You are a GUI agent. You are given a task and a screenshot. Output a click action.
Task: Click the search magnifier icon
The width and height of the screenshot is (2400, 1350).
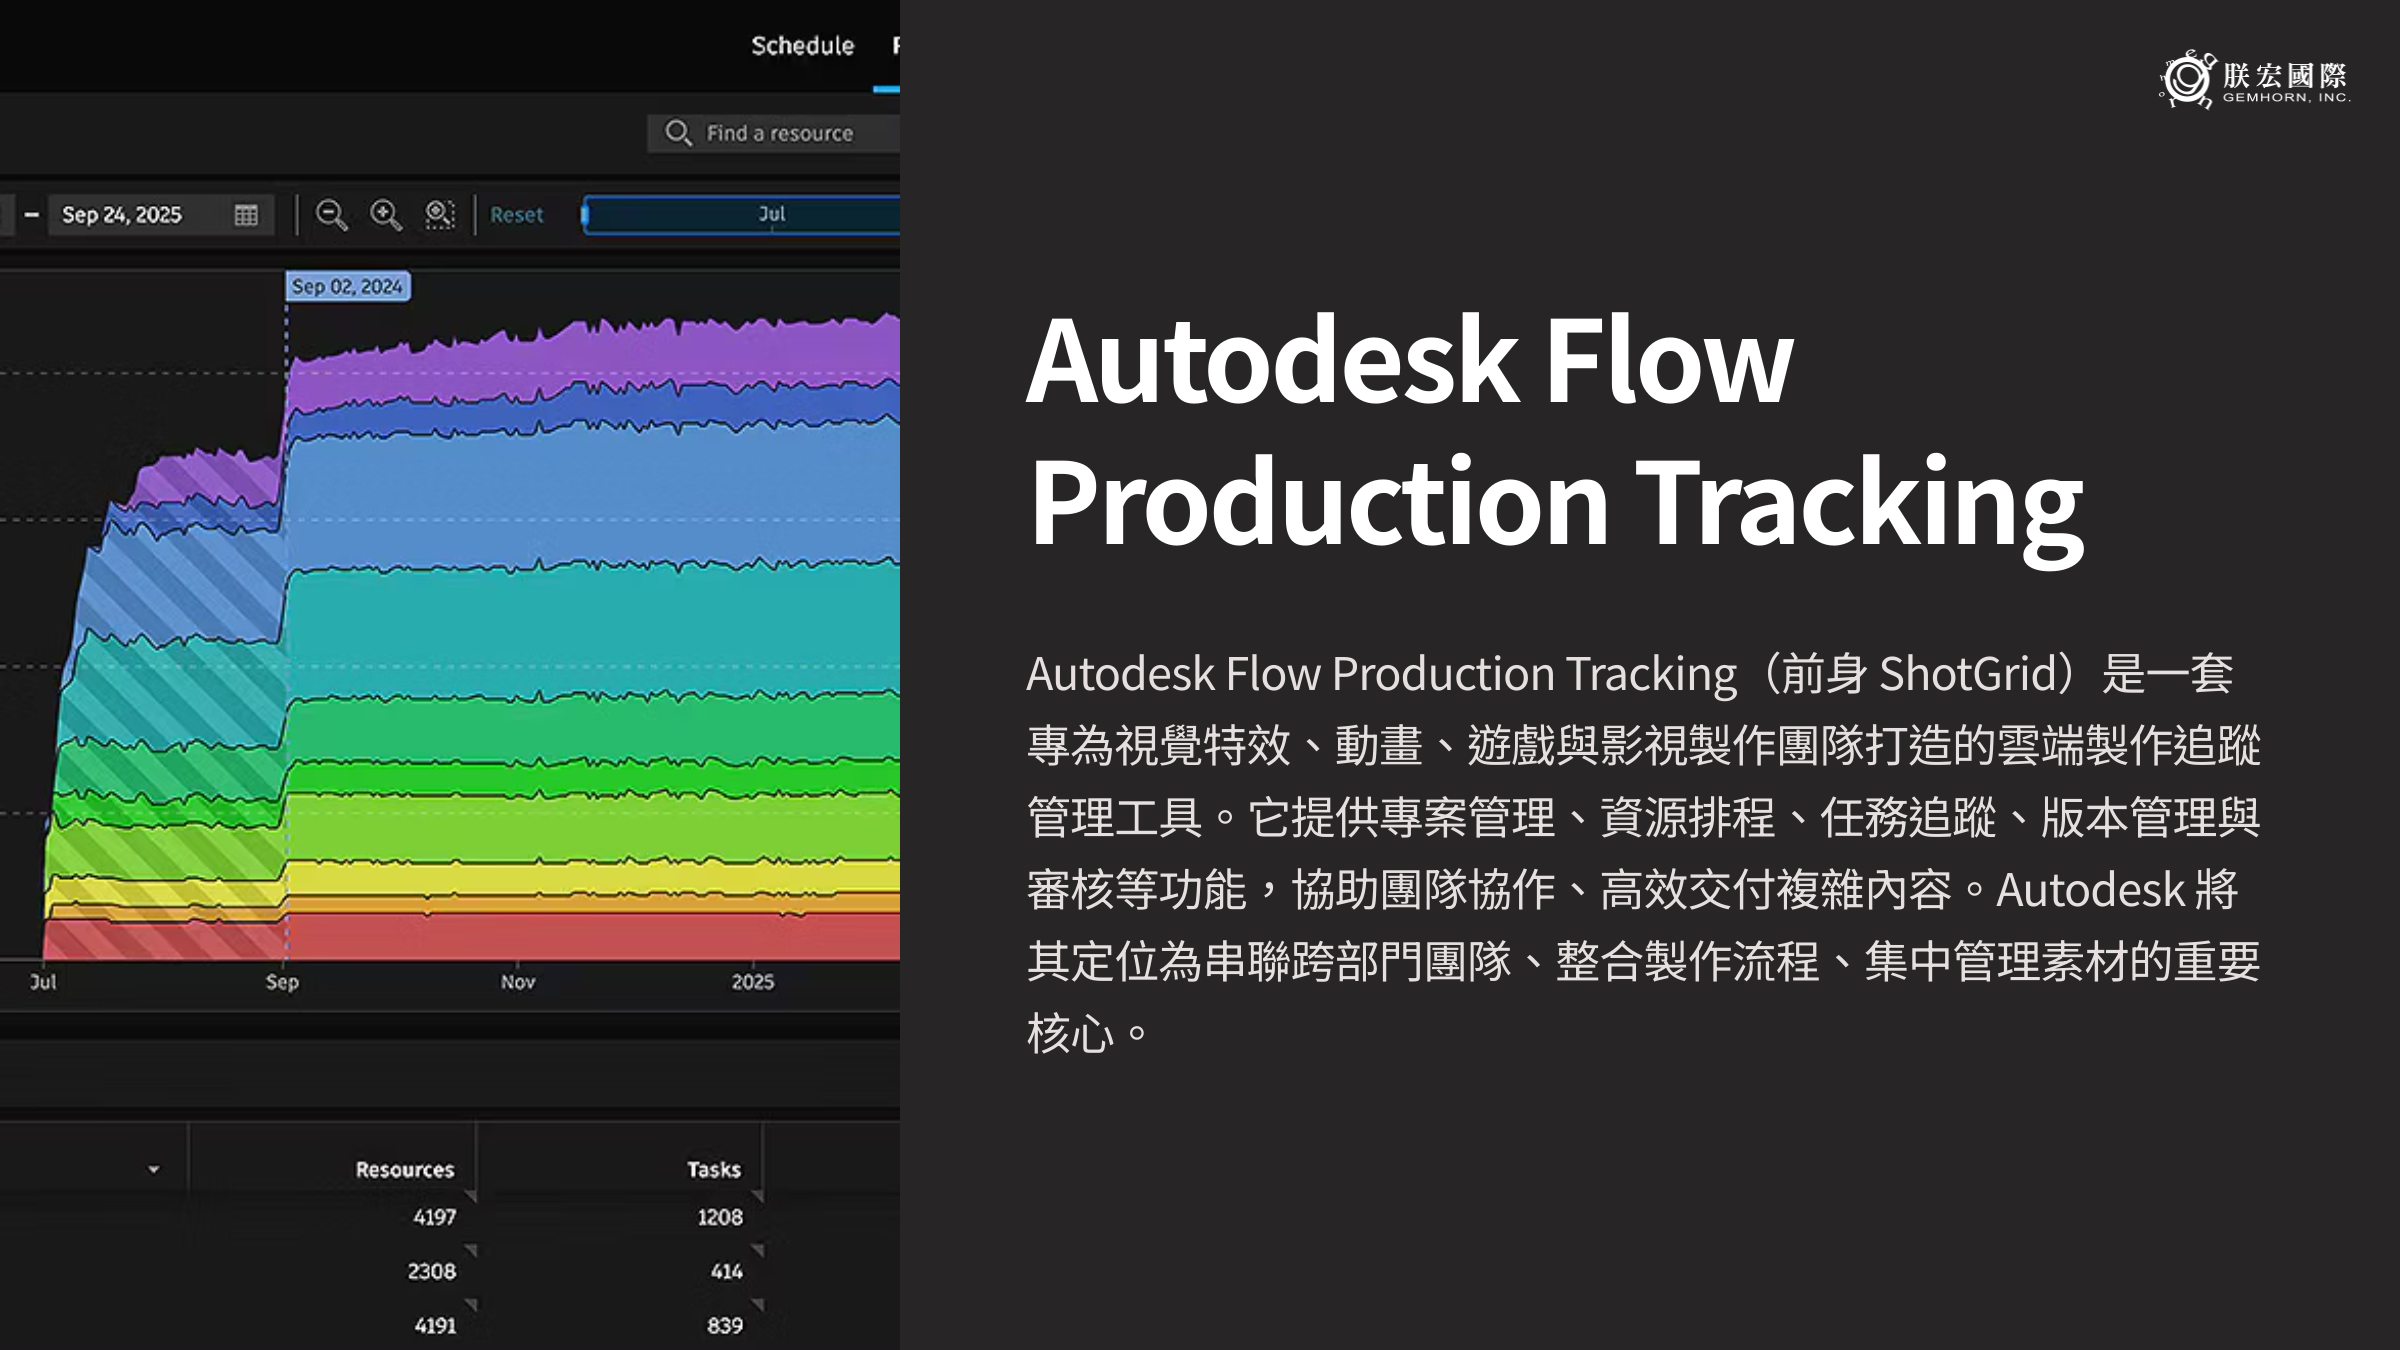pyautogui.click(x=678, y=133)
